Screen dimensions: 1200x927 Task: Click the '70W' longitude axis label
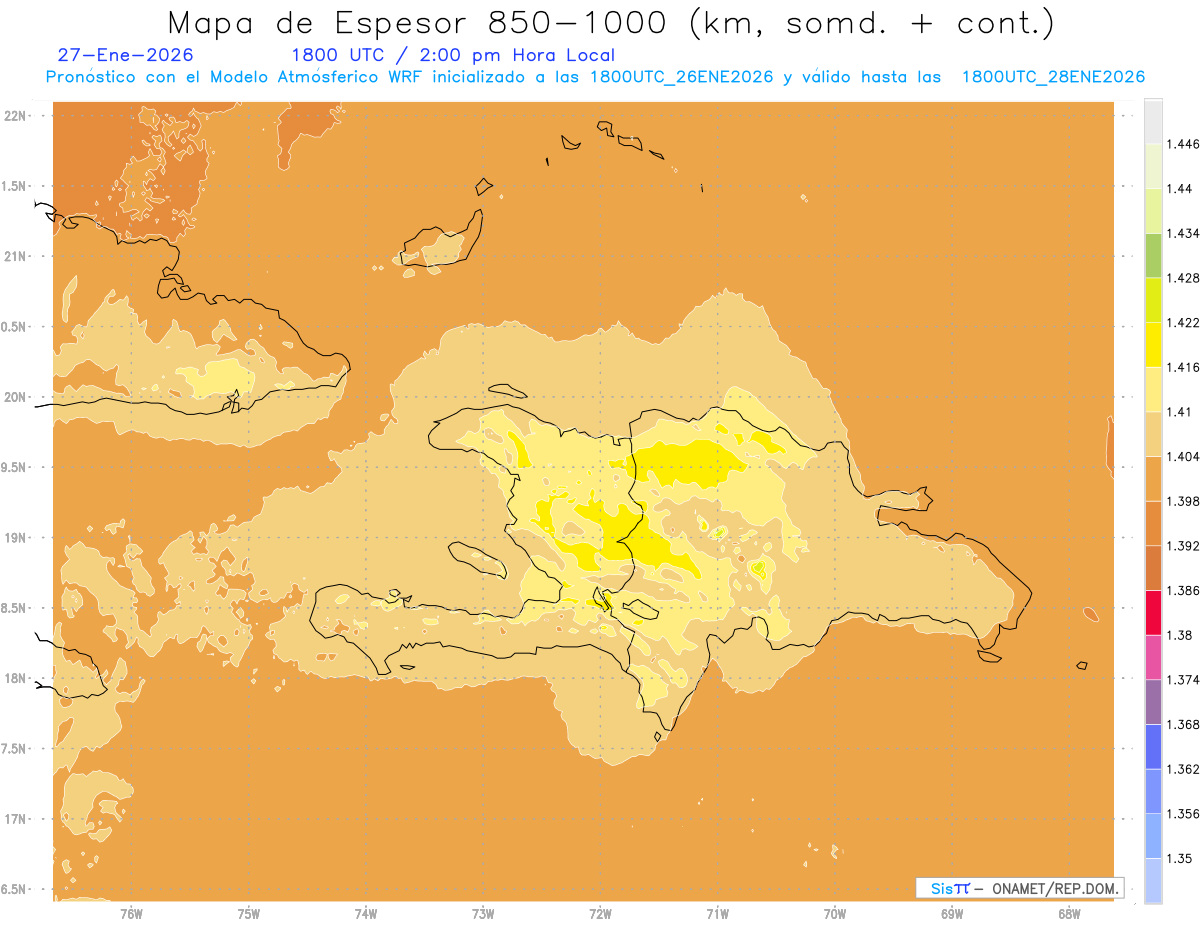point(835,914)
